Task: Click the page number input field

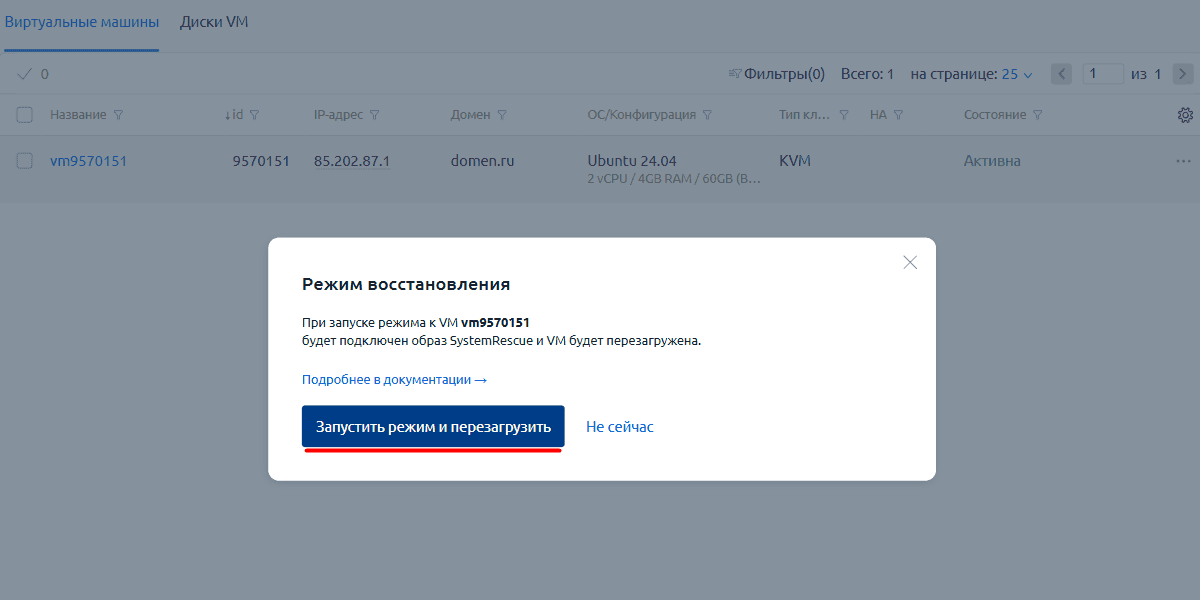Action: 1102,74
